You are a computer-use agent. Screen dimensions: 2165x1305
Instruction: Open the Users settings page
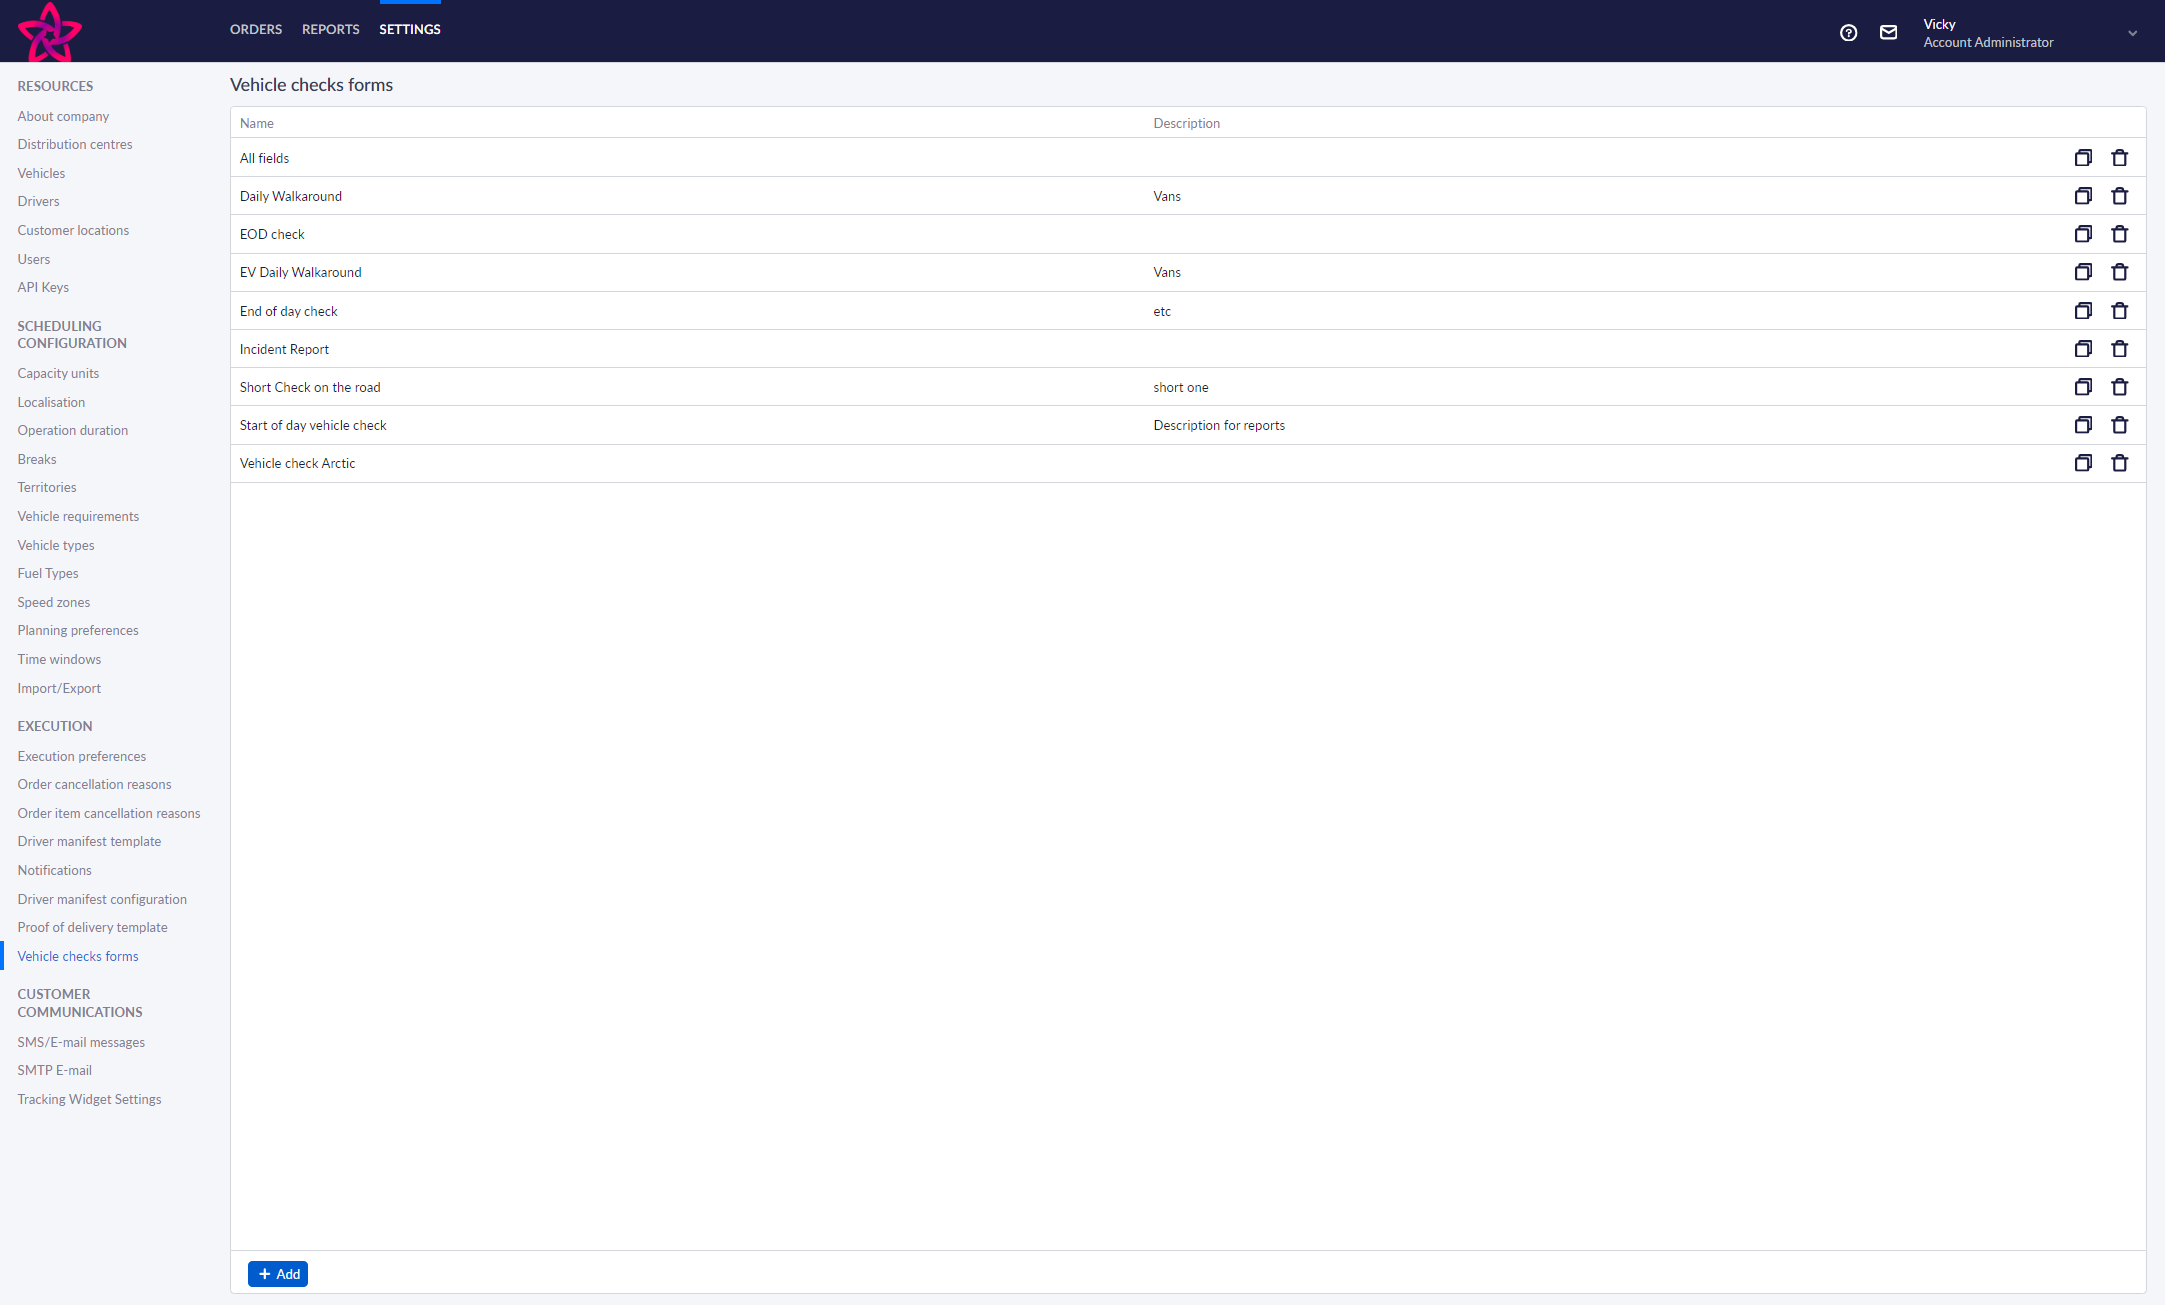click(x=33, y=259)
